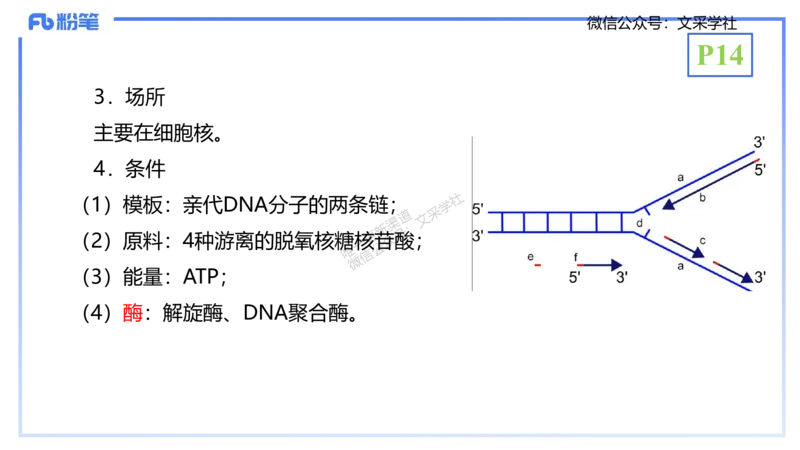
Task: Click the partially hidden title text at top
Action: 660,19
